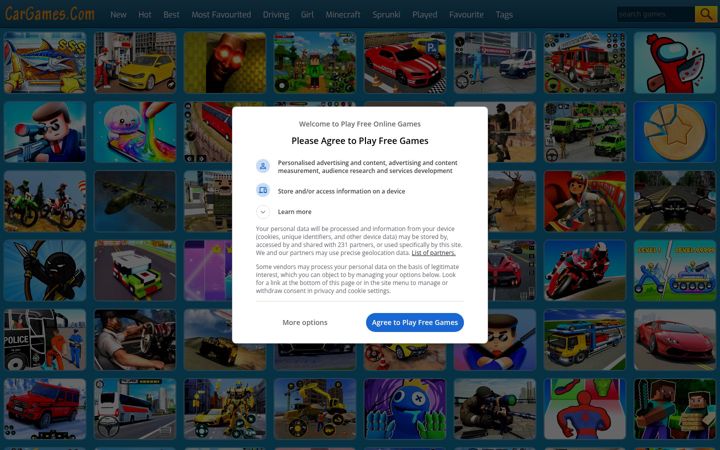Open the red sports car parking game
The height and width of the screenshot is (450, 720).
tap(405, 62)
